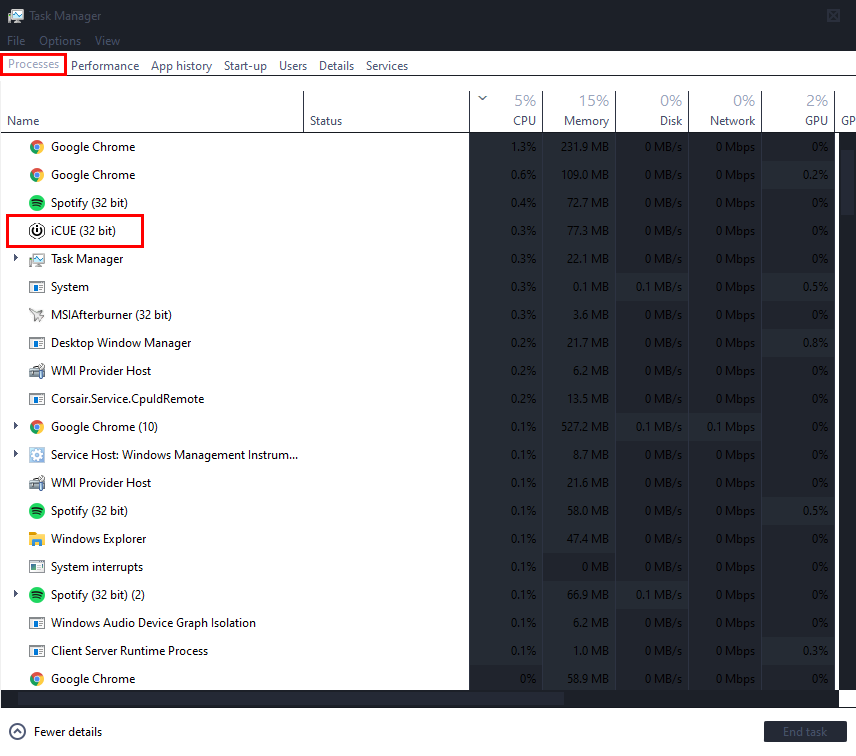The image size is (856, 756).
Task: Click the Spotify icon using 72.7 MB
Action: coord(37,203)
